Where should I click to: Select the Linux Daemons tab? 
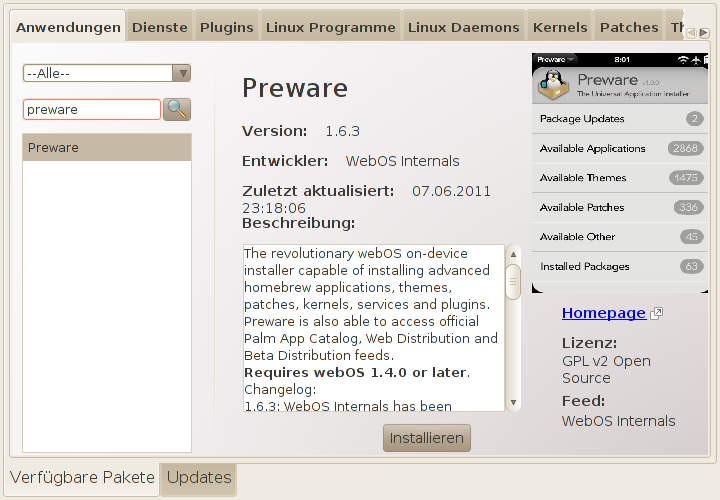point(463,28)
